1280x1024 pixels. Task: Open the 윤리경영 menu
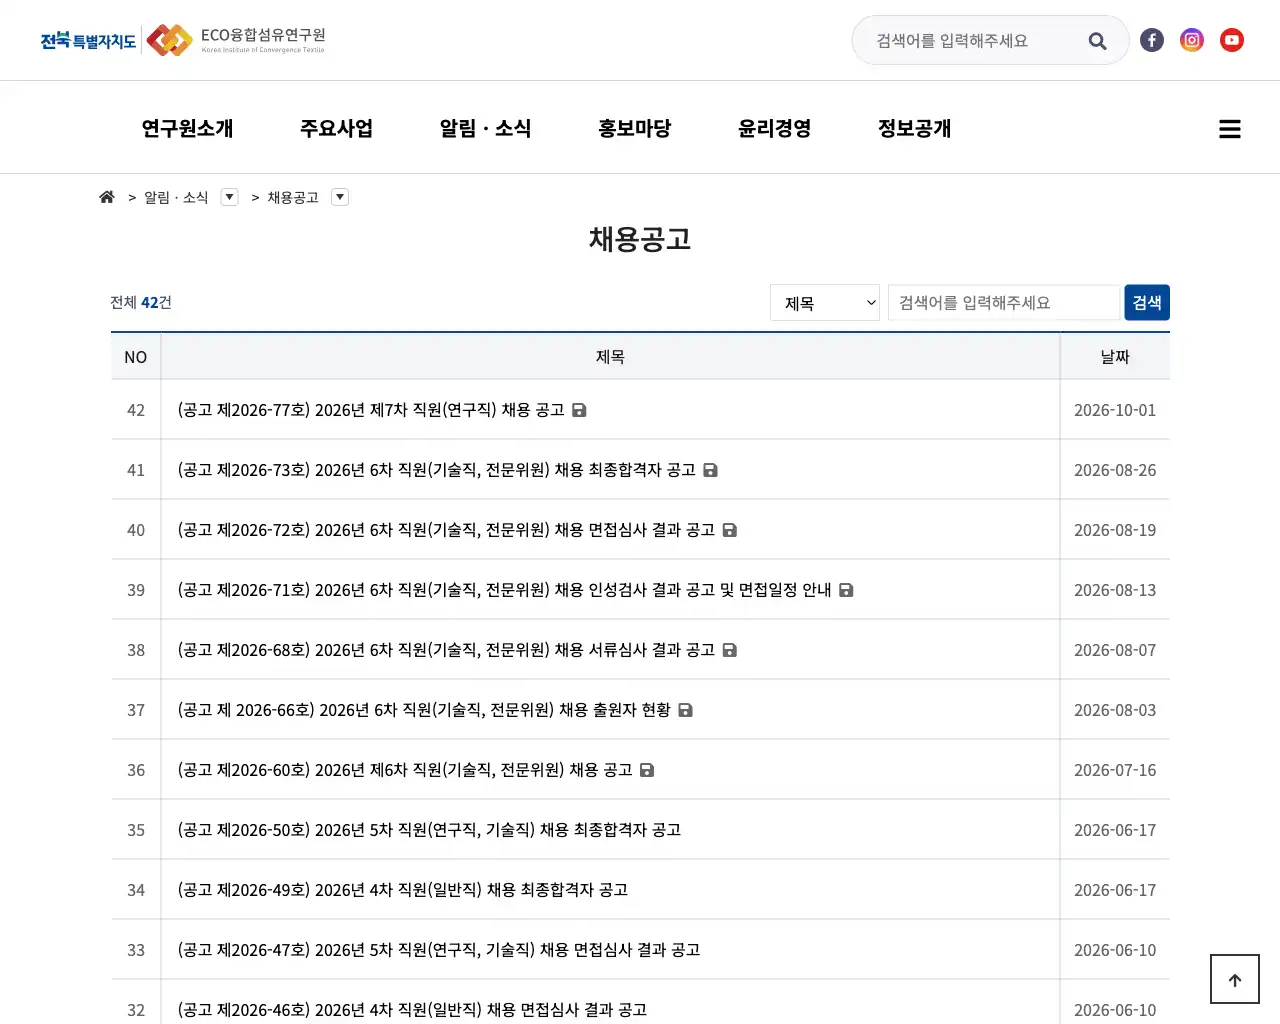click(x=774, y=128)
